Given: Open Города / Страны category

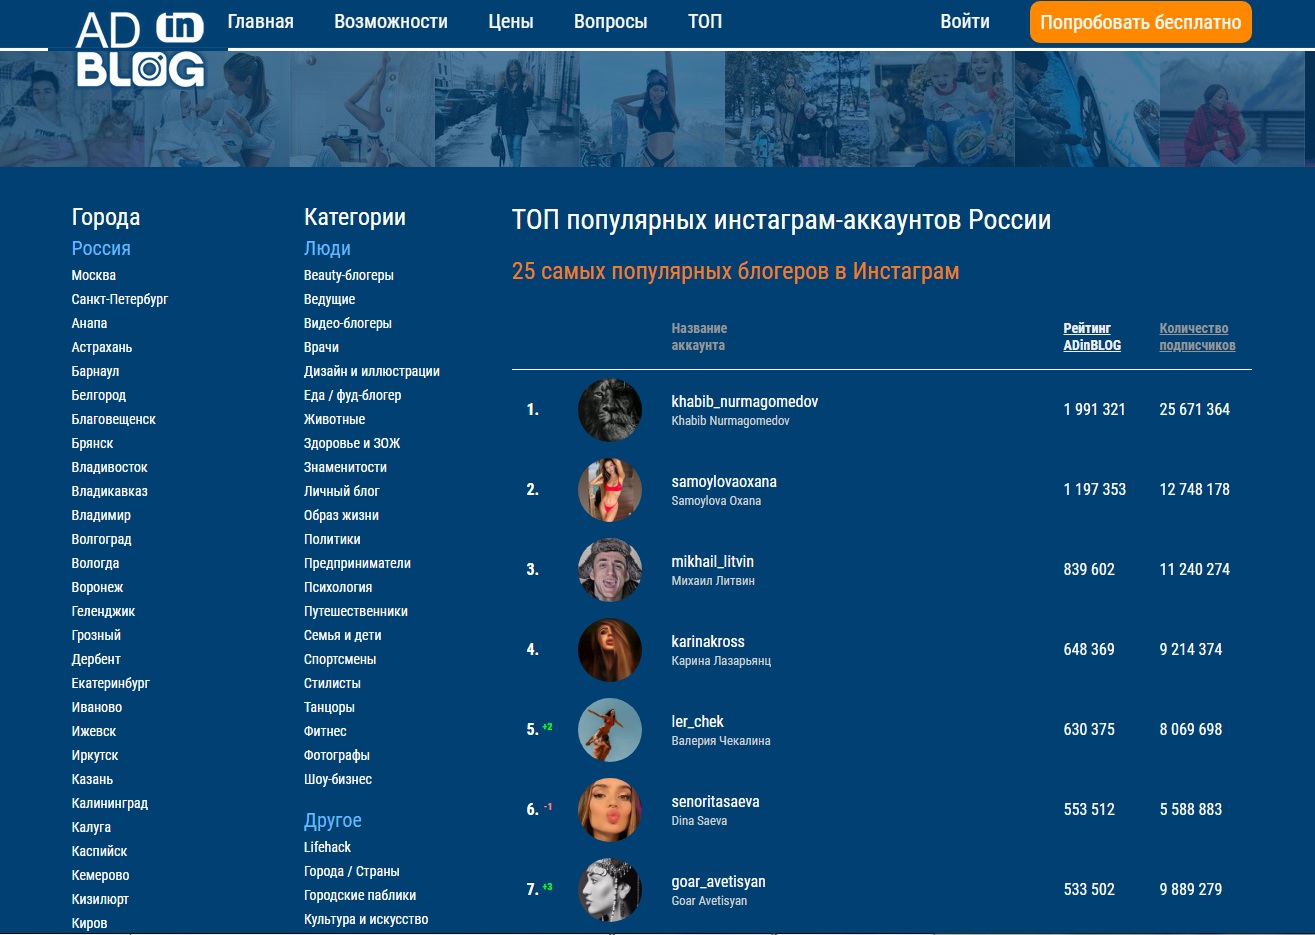Looking at the screenshot, I should 352,871.
